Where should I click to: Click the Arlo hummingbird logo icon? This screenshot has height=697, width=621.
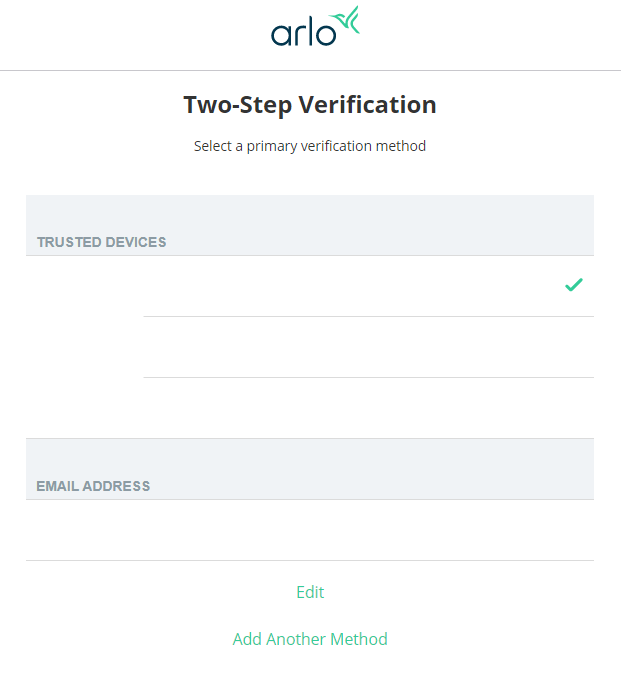tap(346, 20)
